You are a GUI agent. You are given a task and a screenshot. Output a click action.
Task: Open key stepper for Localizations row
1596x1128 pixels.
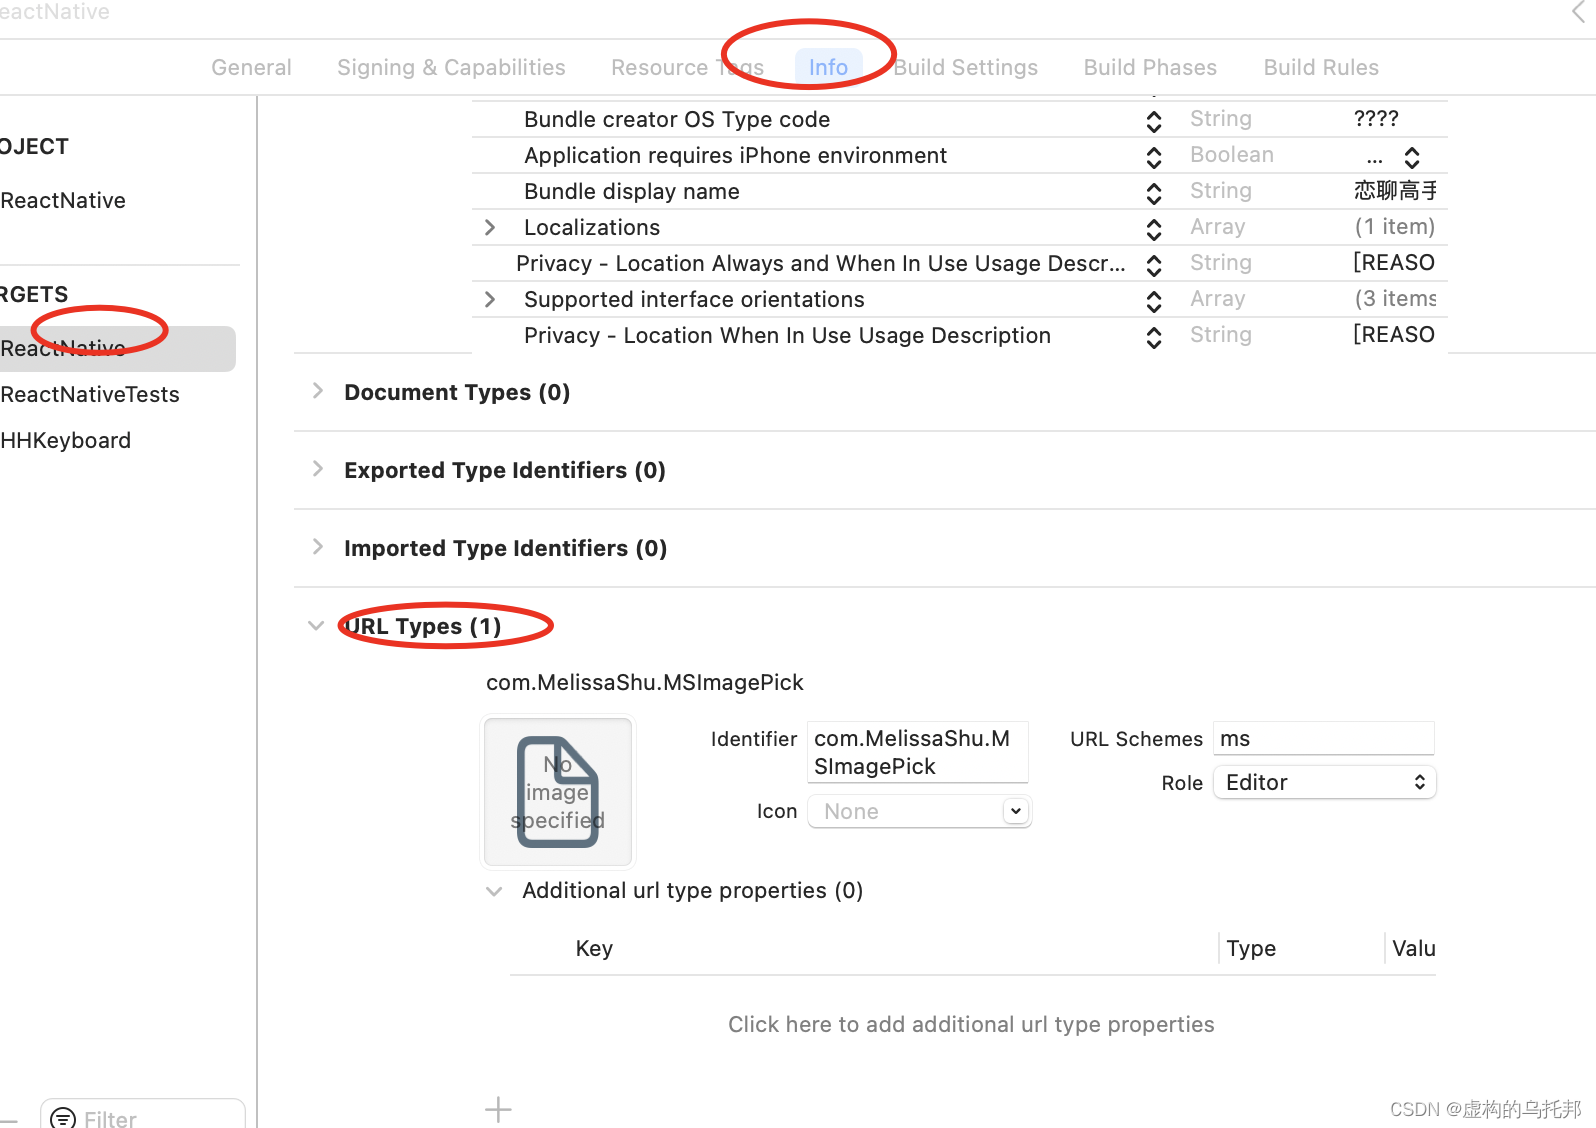(1154, 229)
